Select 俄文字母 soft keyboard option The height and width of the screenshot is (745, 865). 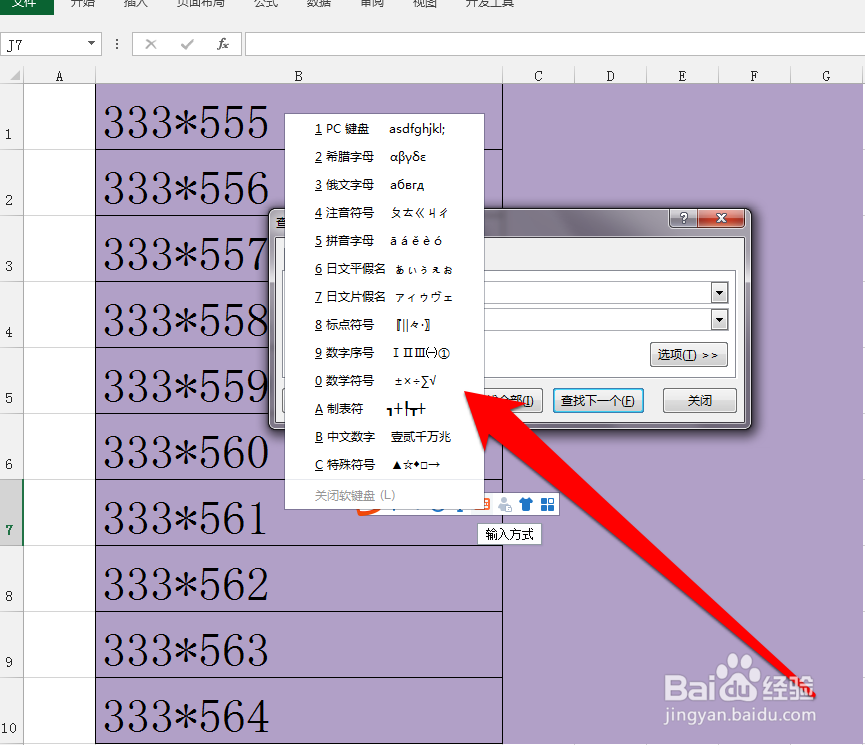384,185
